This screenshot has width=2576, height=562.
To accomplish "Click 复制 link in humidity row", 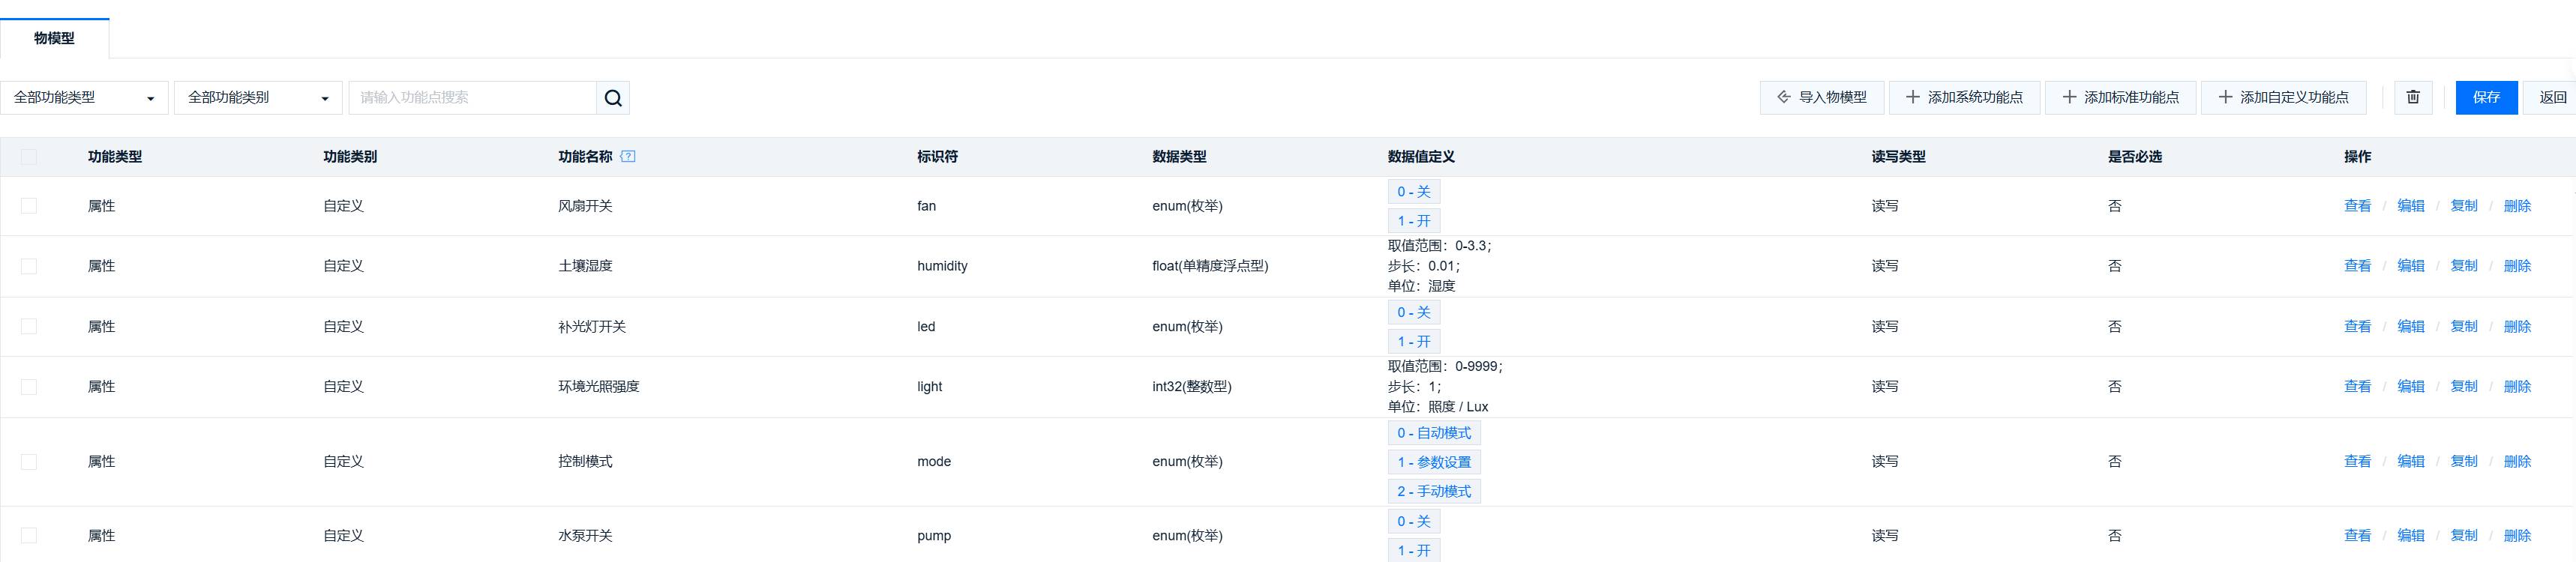I will (2463, 266).
